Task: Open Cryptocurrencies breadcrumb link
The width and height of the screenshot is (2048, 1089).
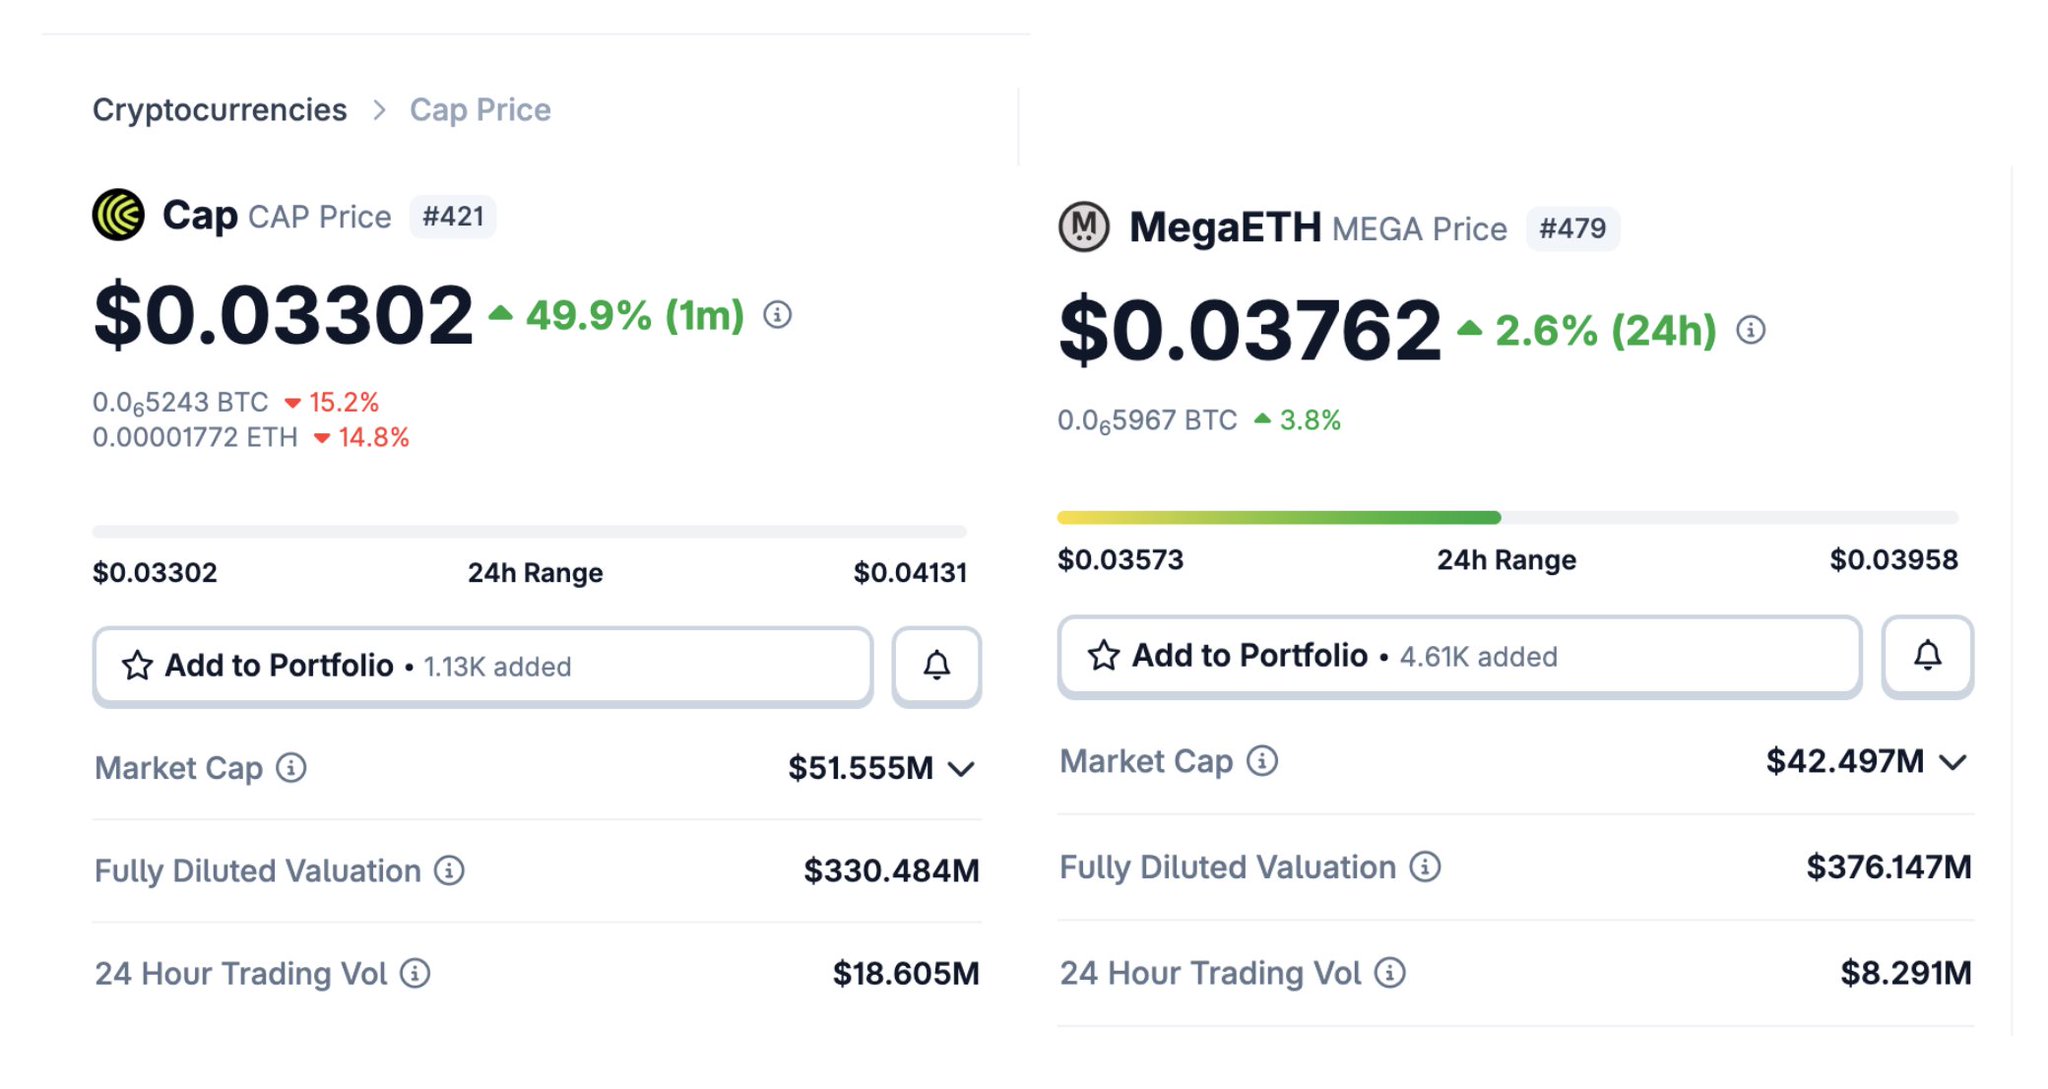Action: [x=220, y=110]
